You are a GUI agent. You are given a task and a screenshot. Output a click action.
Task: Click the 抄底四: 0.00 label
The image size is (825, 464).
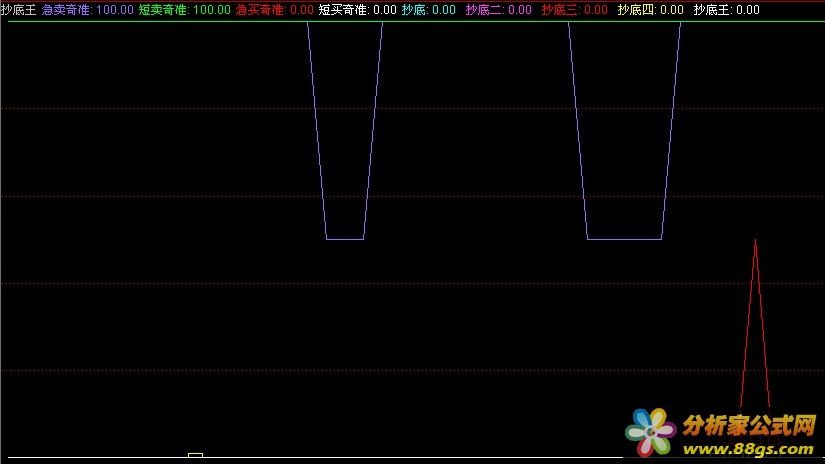(650, 9)
